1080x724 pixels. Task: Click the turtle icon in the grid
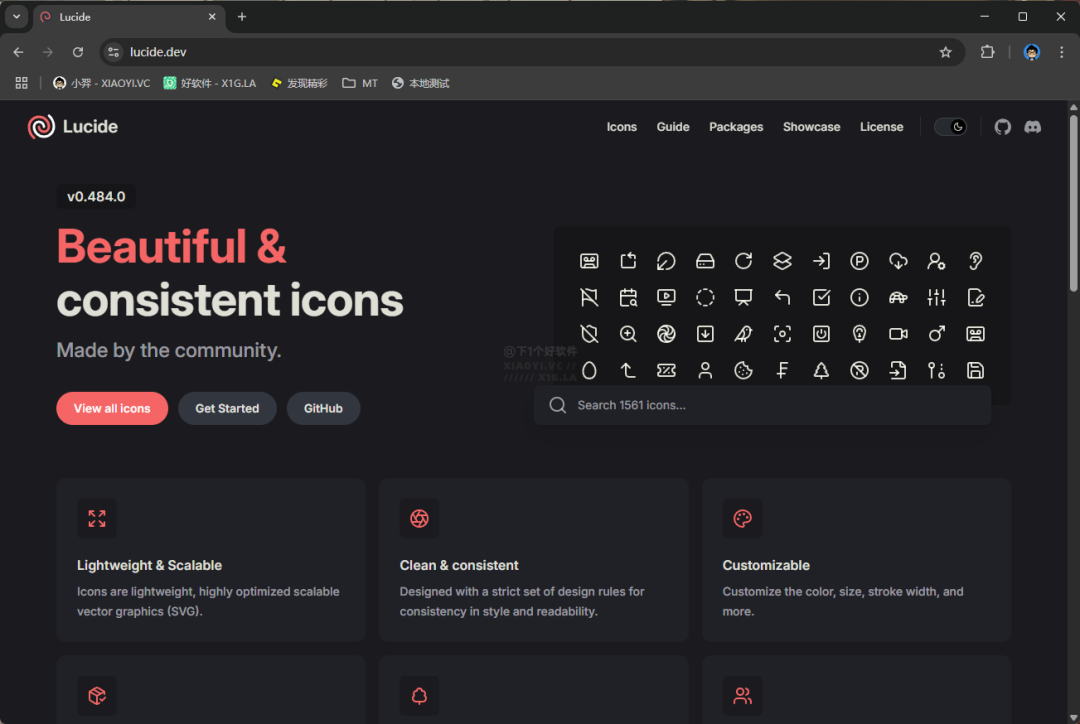coord(898,297)
